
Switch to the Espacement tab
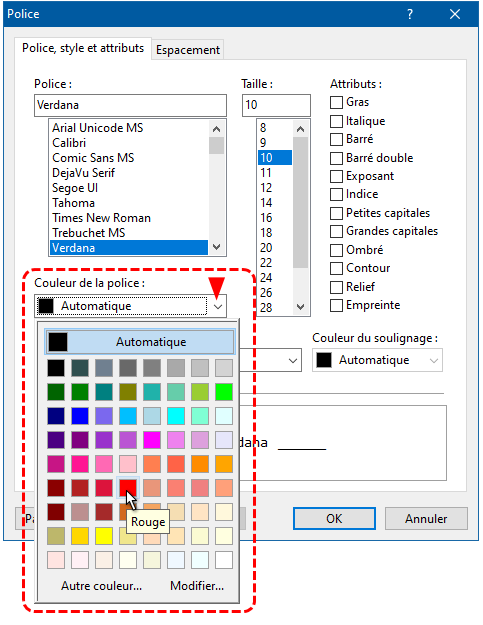(188, 50)
